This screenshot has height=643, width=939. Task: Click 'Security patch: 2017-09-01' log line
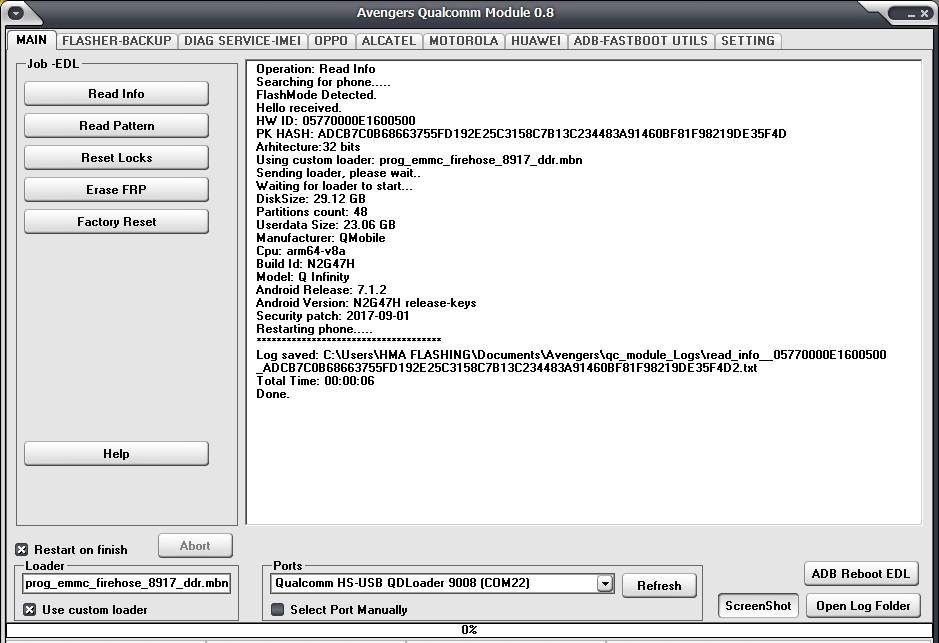(x=332, y=316)
